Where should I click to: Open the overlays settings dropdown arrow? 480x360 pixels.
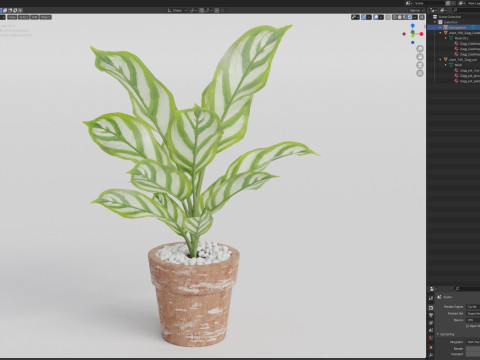[381, 17]
